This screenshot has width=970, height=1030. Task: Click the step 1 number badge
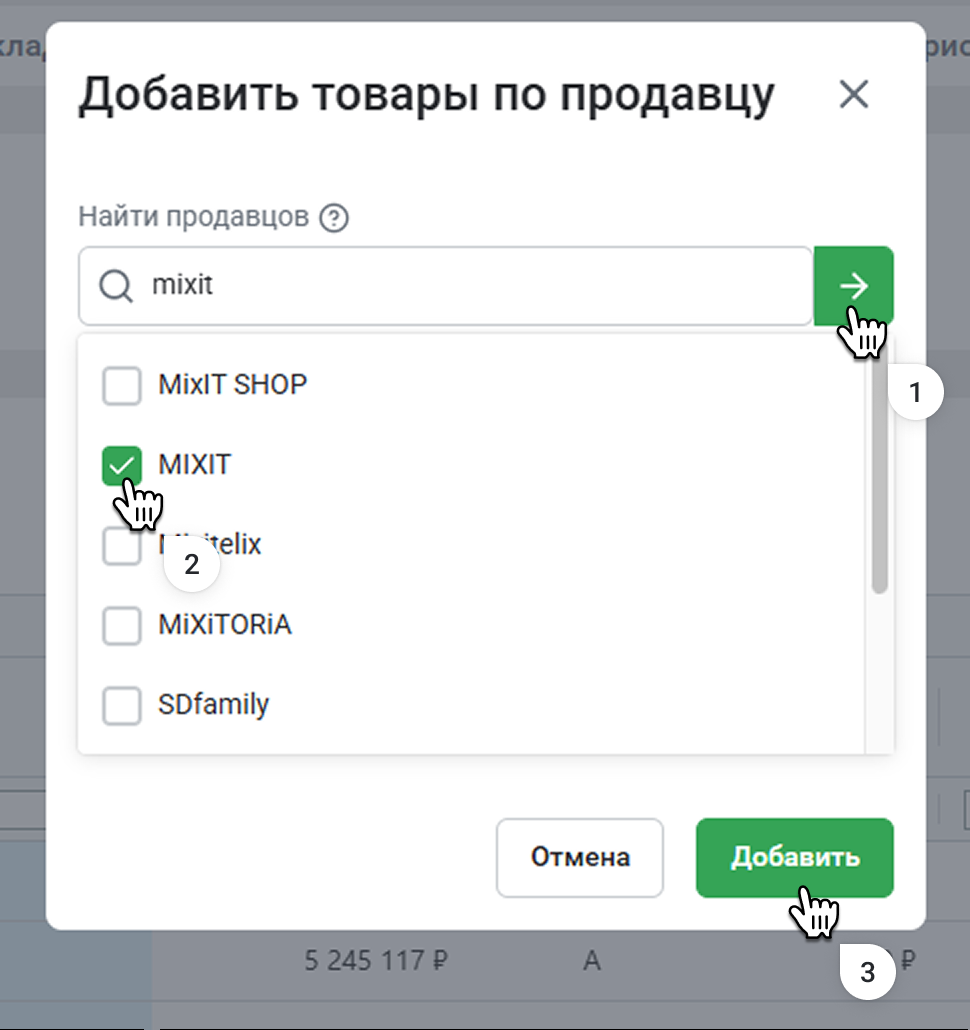(x=915, y=394)
